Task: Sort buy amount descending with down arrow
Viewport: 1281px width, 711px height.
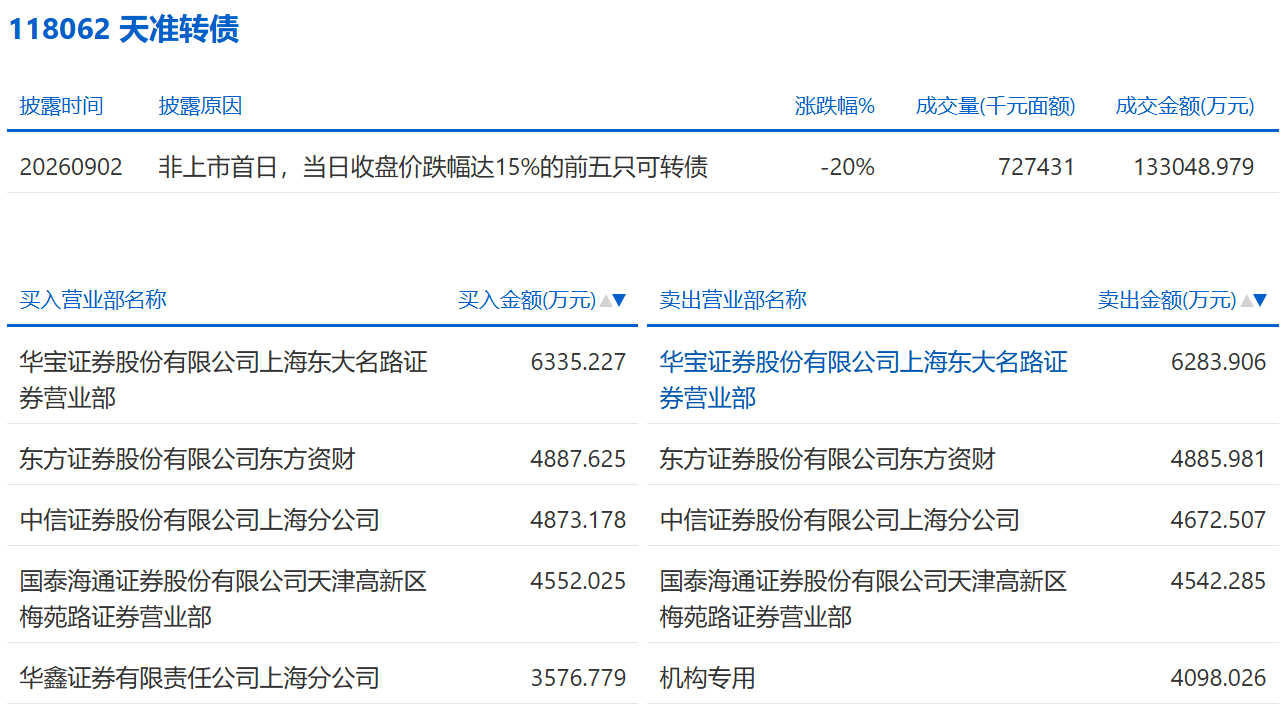Action: [x=619, y=300]
